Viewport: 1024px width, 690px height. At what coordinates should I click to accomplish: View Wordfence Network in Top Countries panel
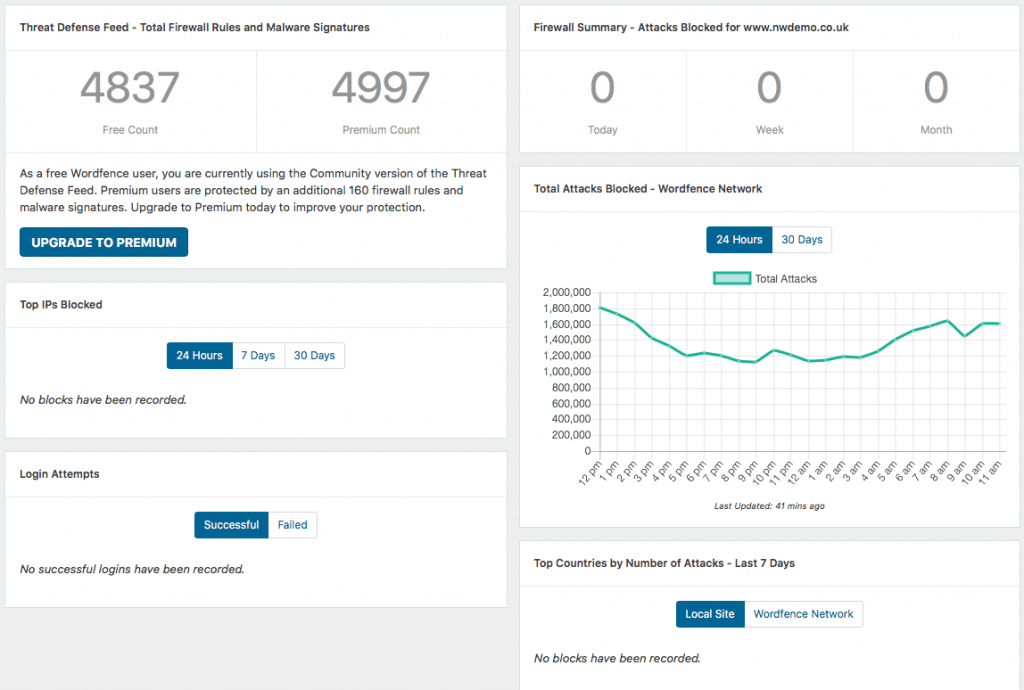click(804, 614)
